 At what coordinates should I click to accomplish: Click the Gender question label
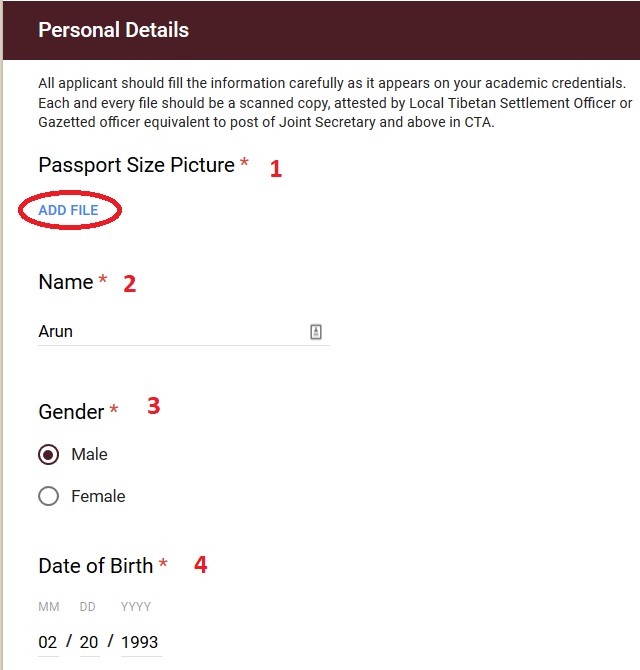[x=71, y=412]
